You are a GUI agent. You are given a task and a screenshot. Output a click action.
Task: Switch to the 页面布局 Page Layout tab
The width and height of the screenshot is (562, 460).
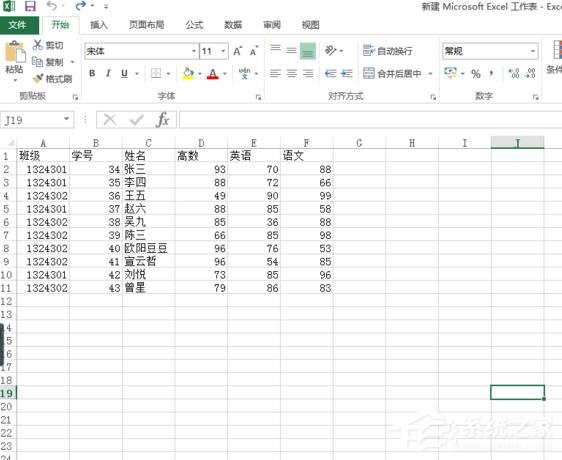(x=147, y=25)
